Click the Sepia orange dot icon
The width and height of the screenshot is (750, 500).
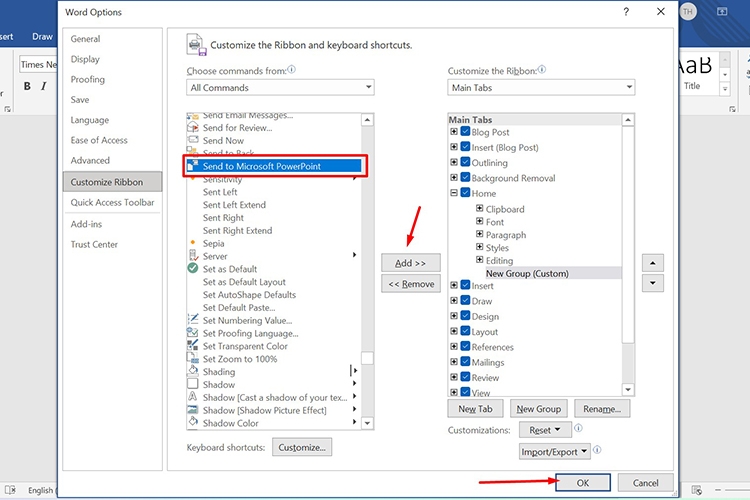point(193,243)
